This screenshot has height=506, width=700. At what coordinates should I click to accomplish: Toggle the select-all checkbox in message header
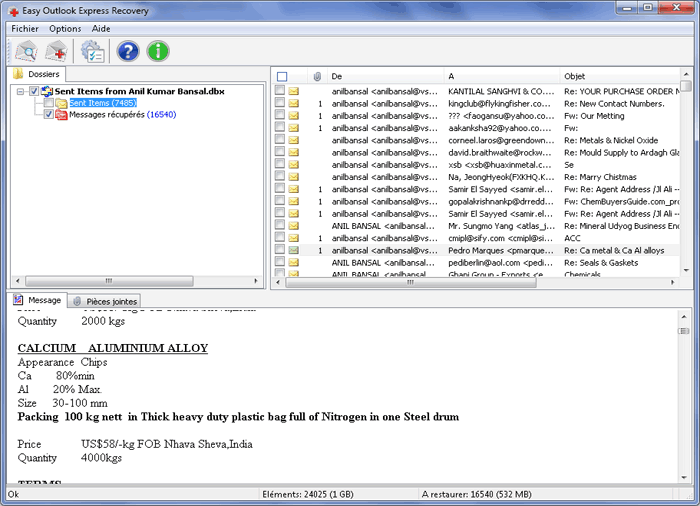[x=282, y=76]
